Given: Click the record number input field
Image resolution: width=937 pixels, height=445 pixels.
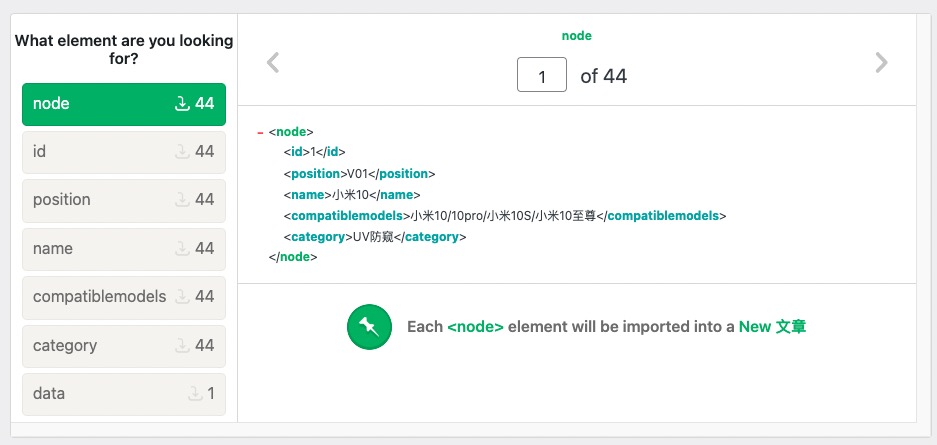Looking at the screenshot, I should [x=542, y=75].
